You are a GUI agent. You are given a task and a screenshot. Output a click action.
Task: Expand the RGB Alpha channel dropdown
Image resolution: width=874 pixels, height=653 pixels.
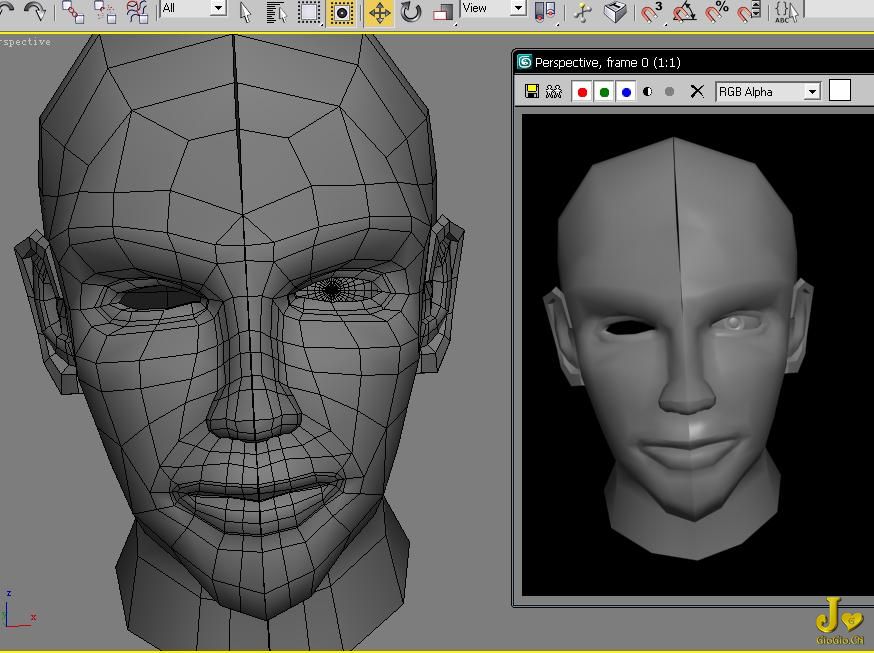pyautogui.click(x=812, y=92)
